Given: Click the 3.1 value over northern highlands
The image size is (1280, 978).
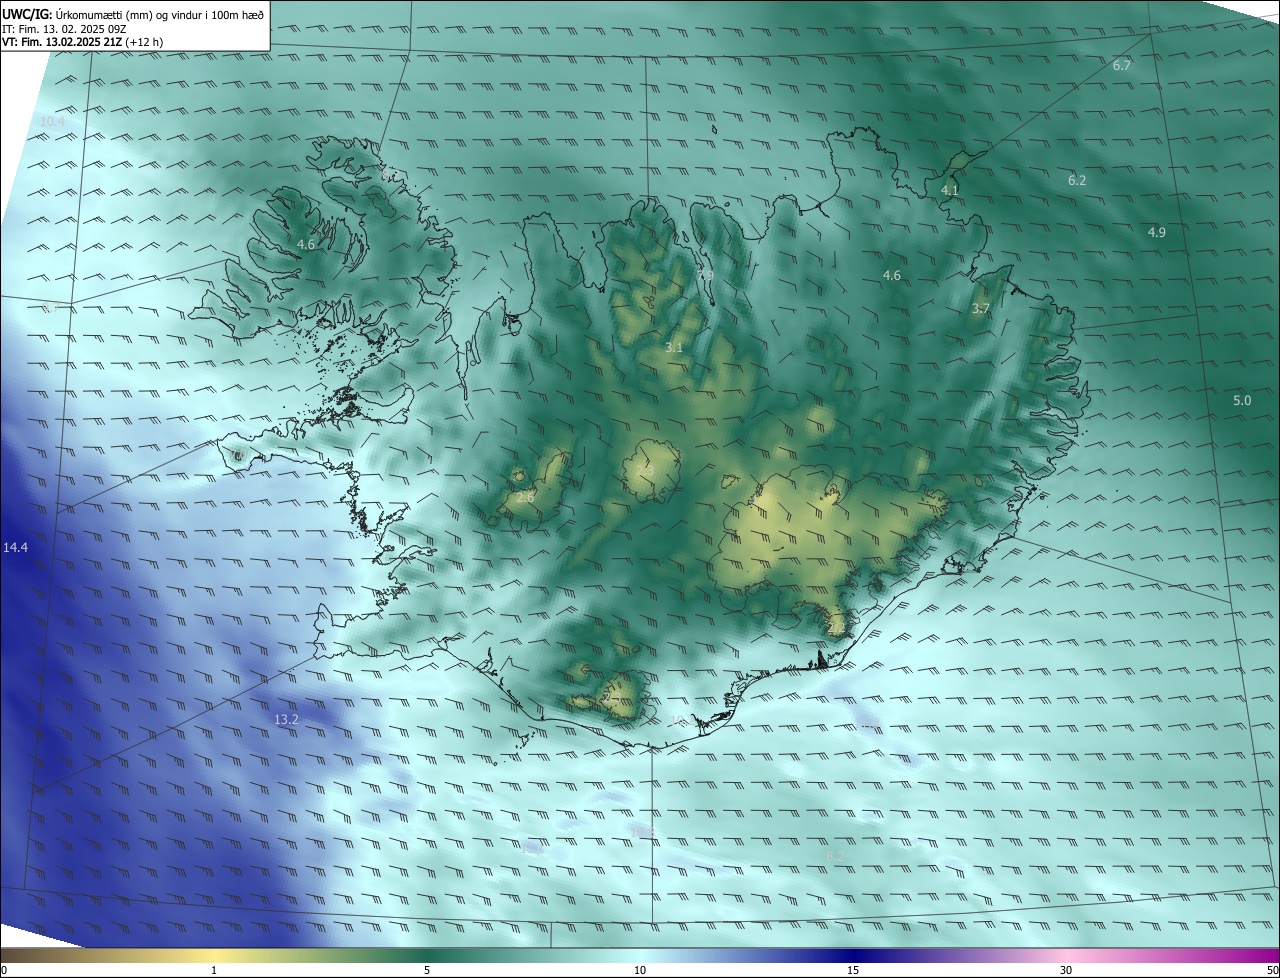Looking at the screenshot, I should 674,348.
